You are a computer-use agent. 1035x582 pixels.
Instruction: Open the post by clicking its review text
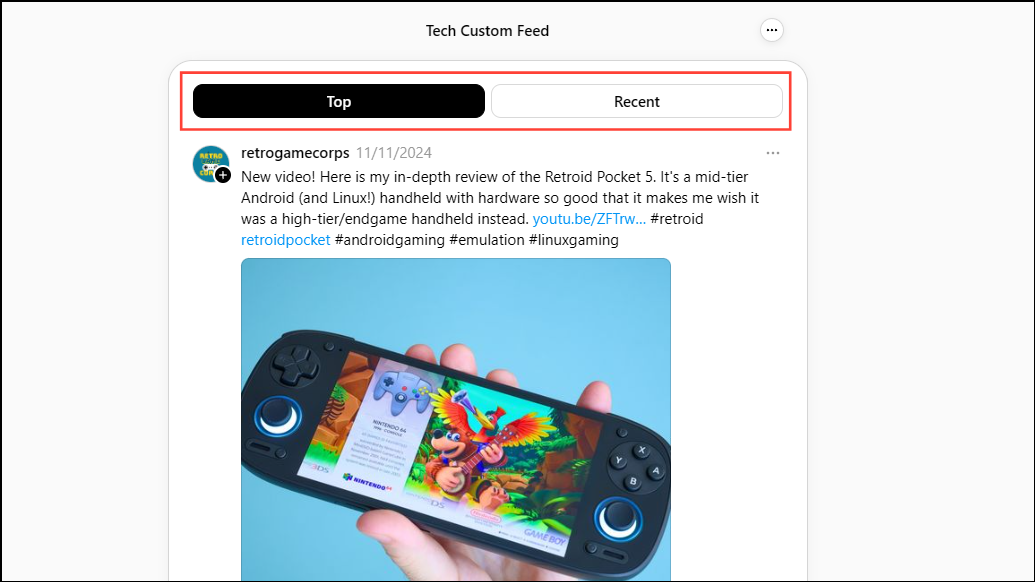tap(500, 198)
